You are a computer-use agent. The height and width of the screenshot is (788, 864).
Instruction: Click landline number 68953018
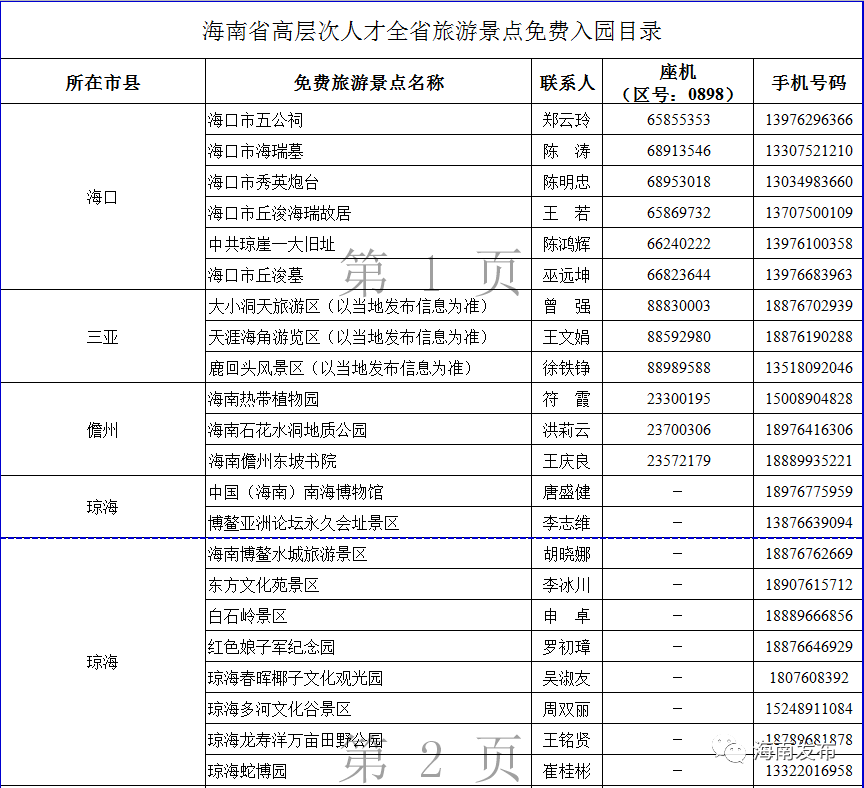(x=678, y=181)
